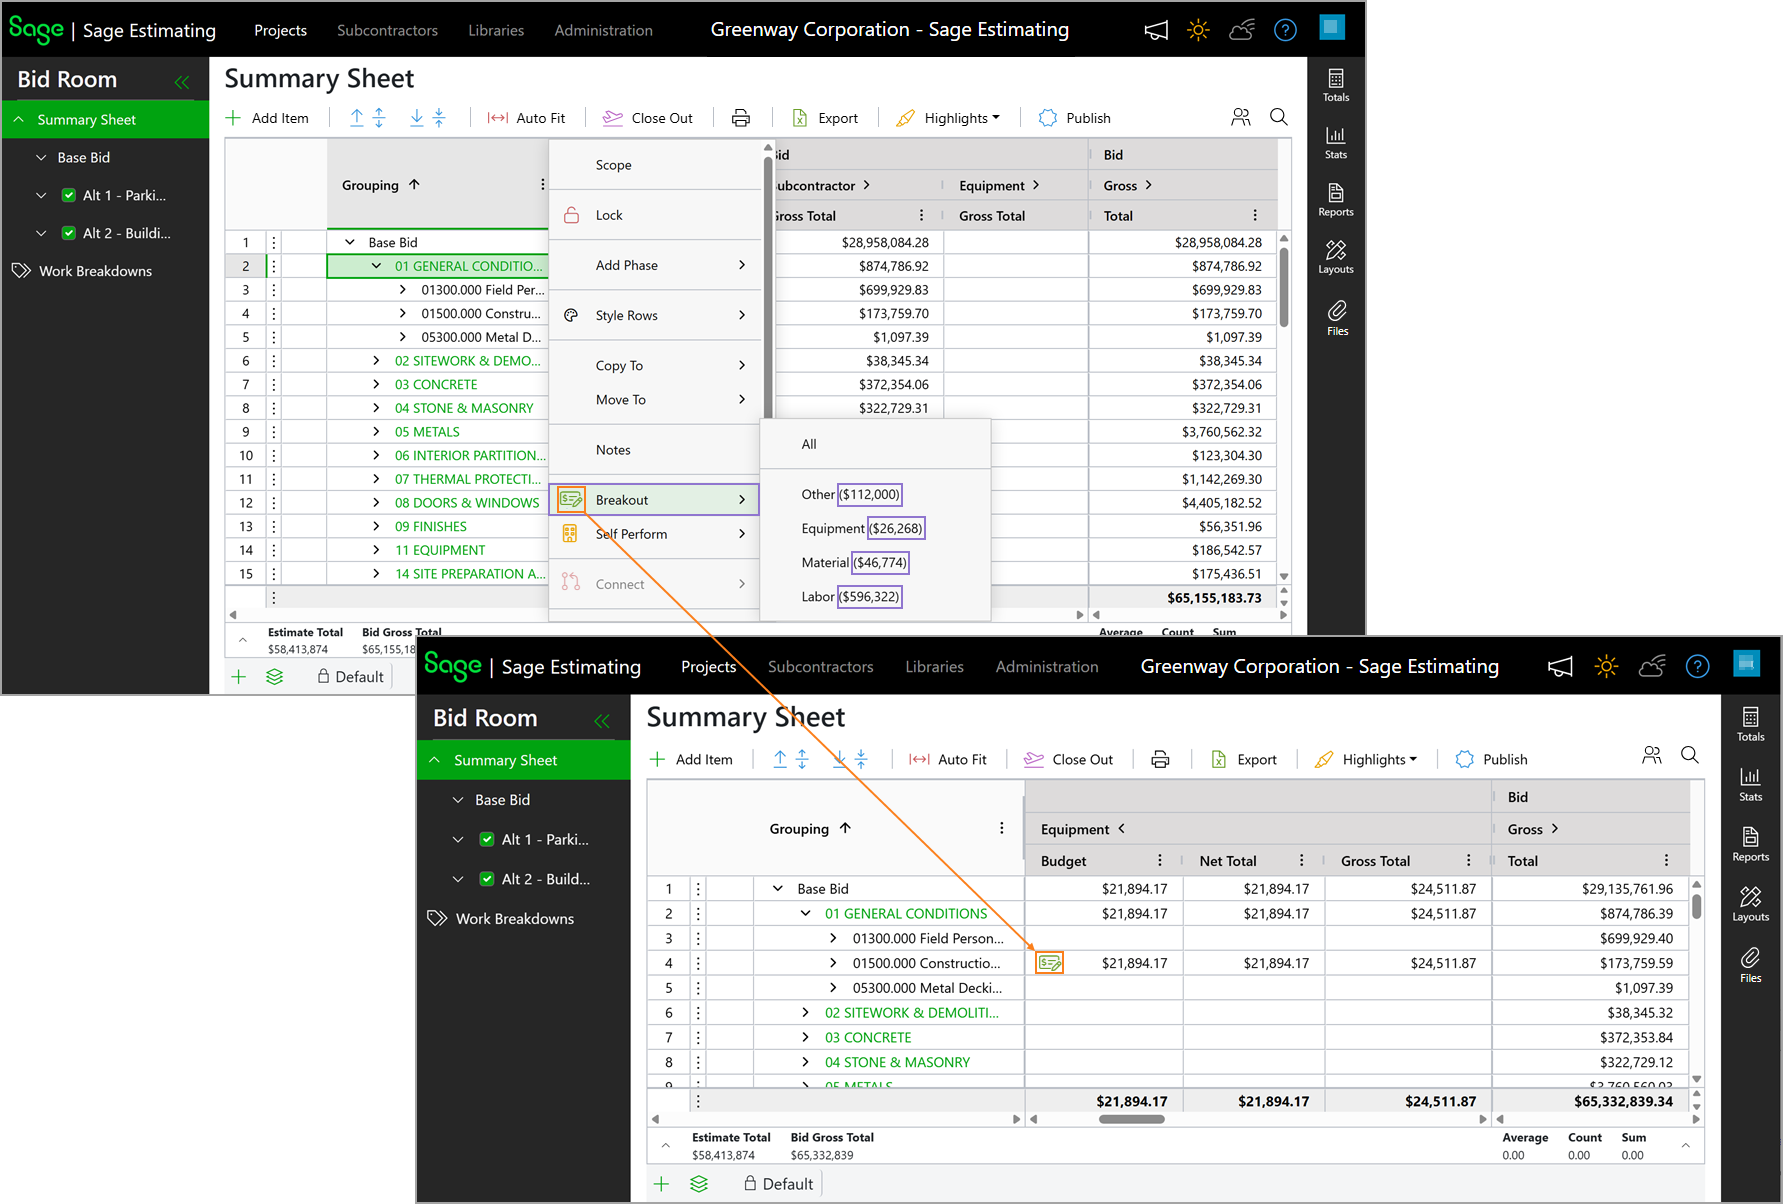Uncheck Alt 2 - Buildi... in back window
1783x1204 pixels.
coord(68,233)
